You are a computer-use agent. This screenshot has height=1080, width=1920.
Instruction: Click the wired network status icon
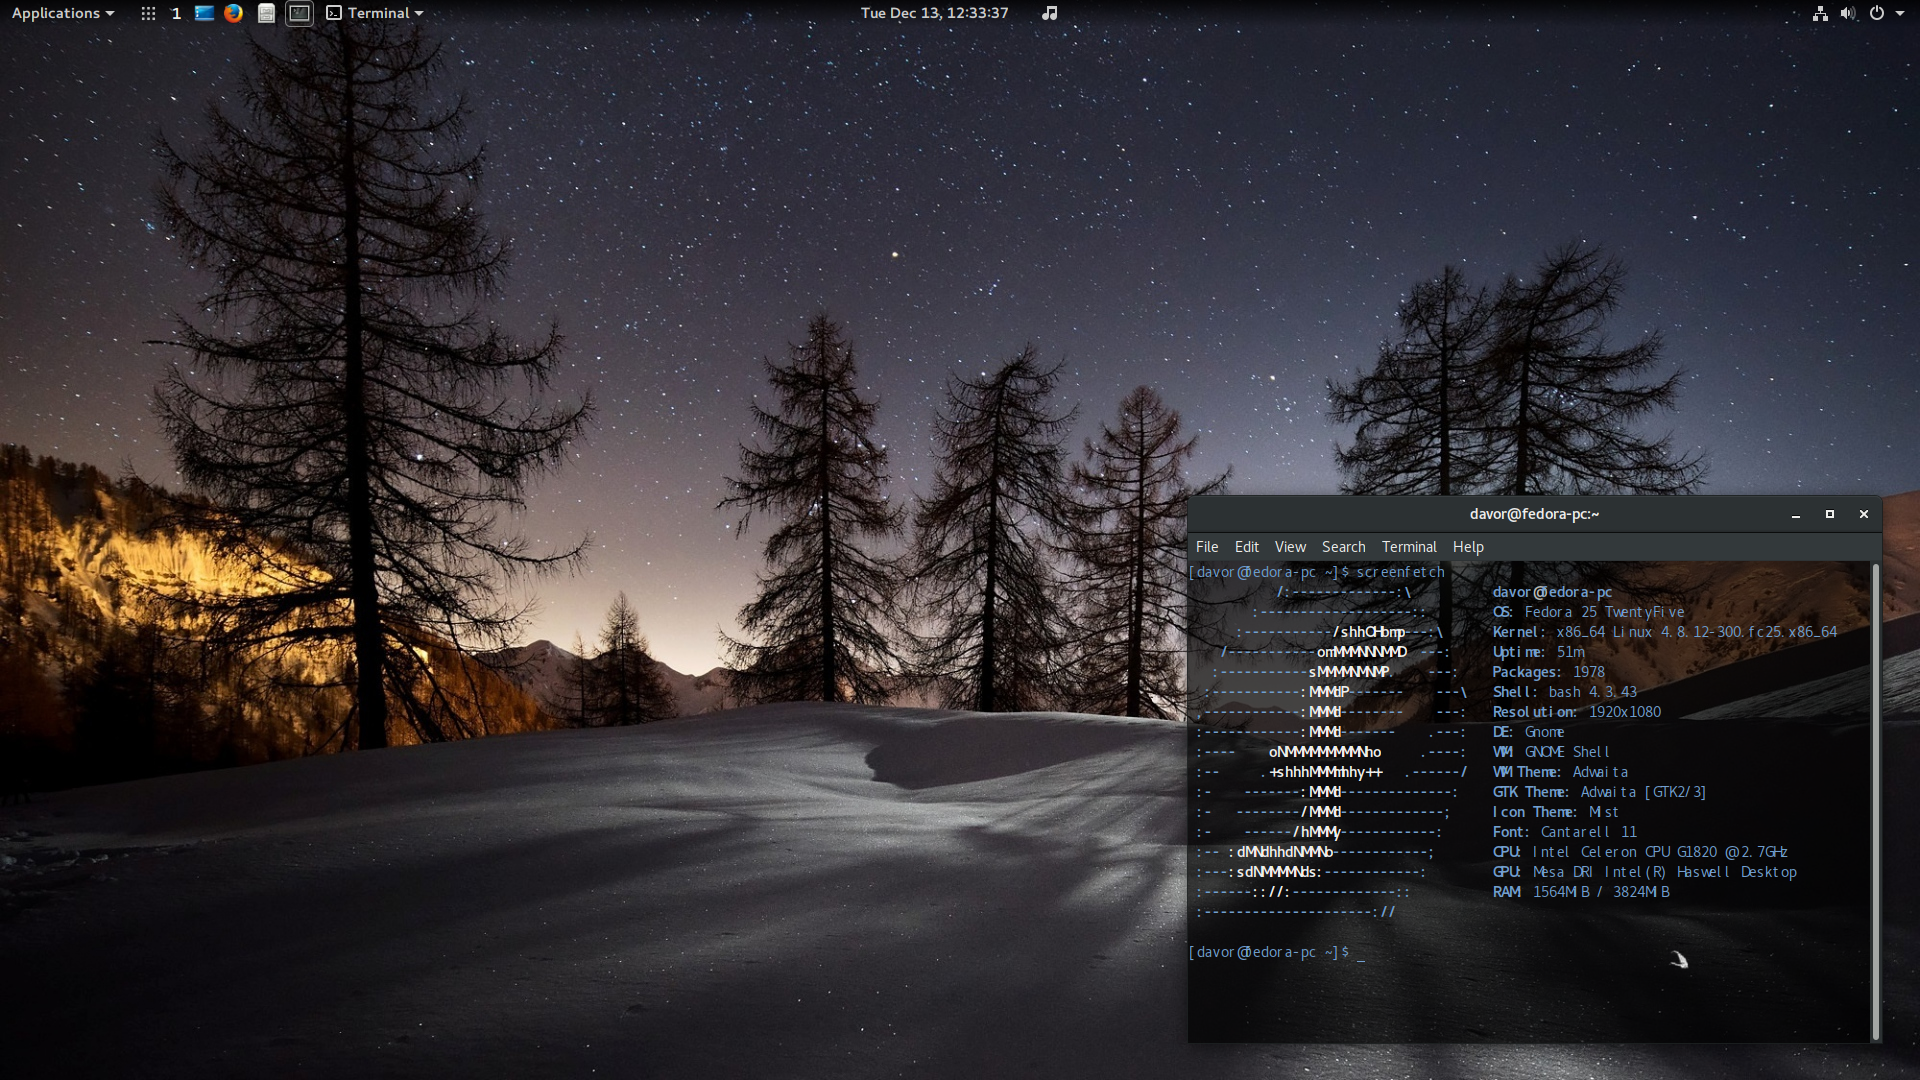(1820, 13)
